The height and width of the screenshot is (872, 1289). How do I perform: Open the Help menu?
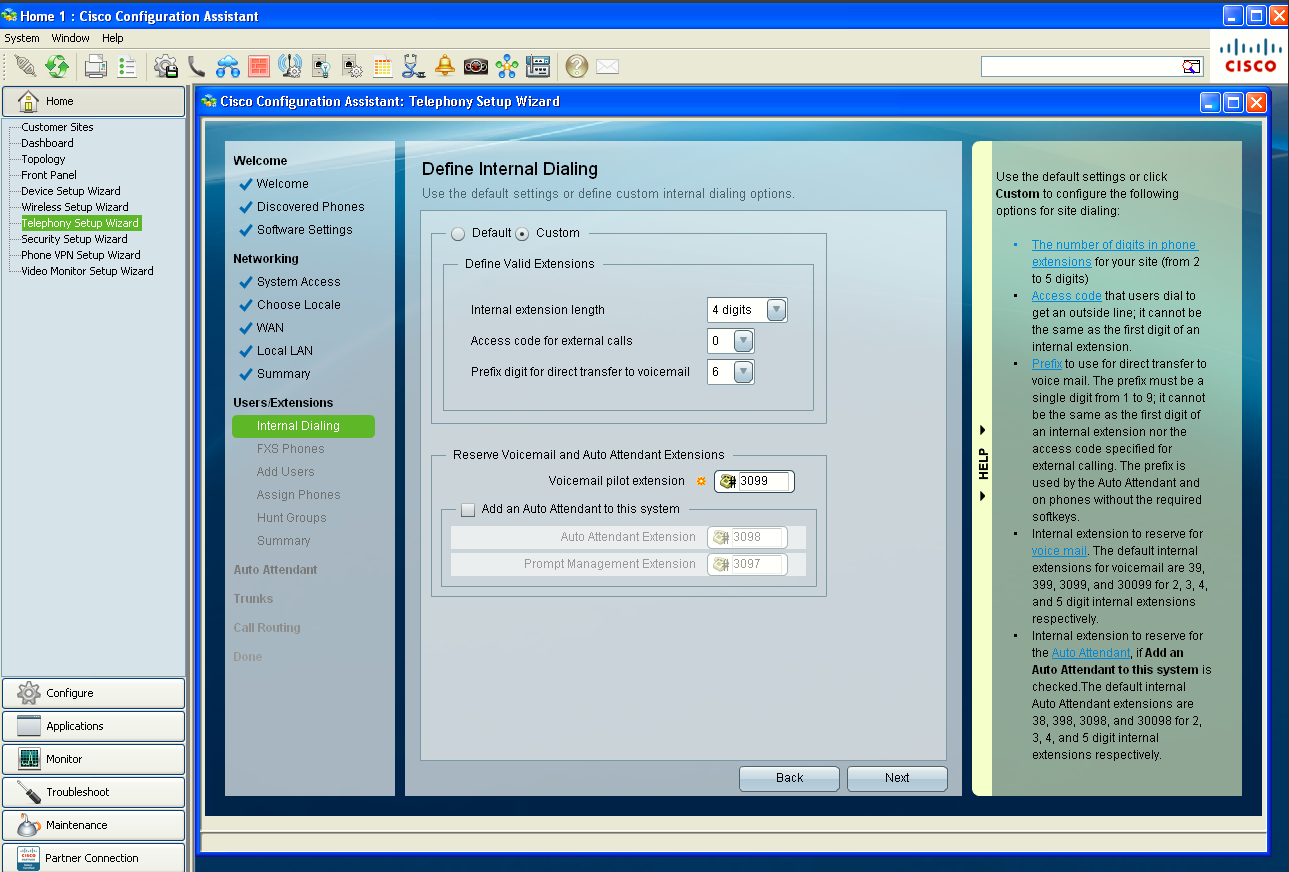tap(113, 38)
